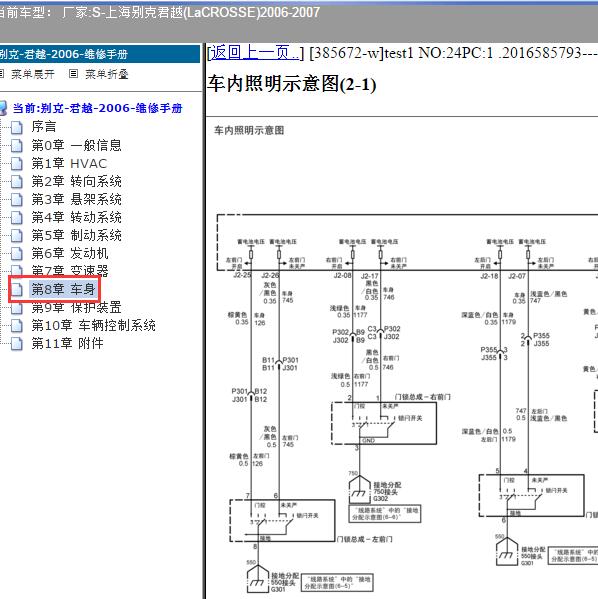Collapse menus with 菜单折叠

point(106,74)
